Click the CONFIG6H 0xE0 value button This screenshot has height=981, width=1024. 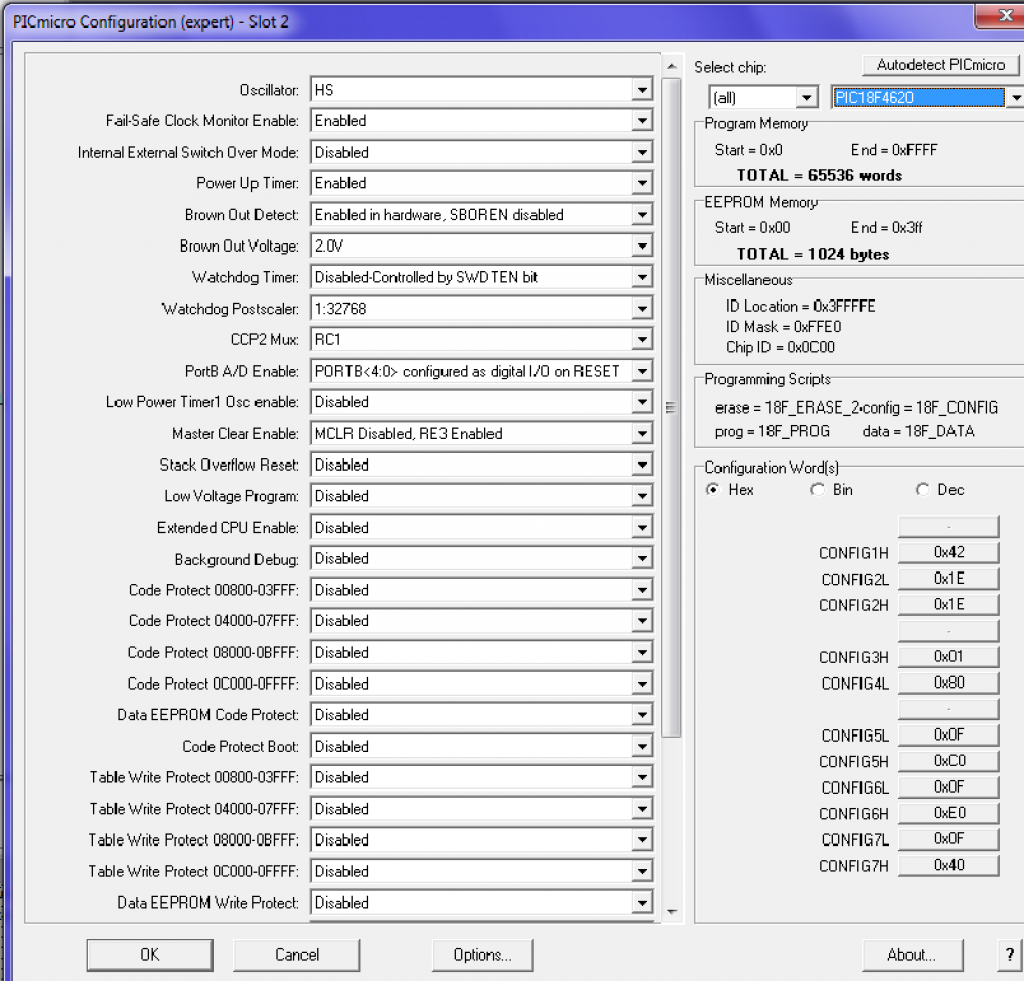pos(948,813)
